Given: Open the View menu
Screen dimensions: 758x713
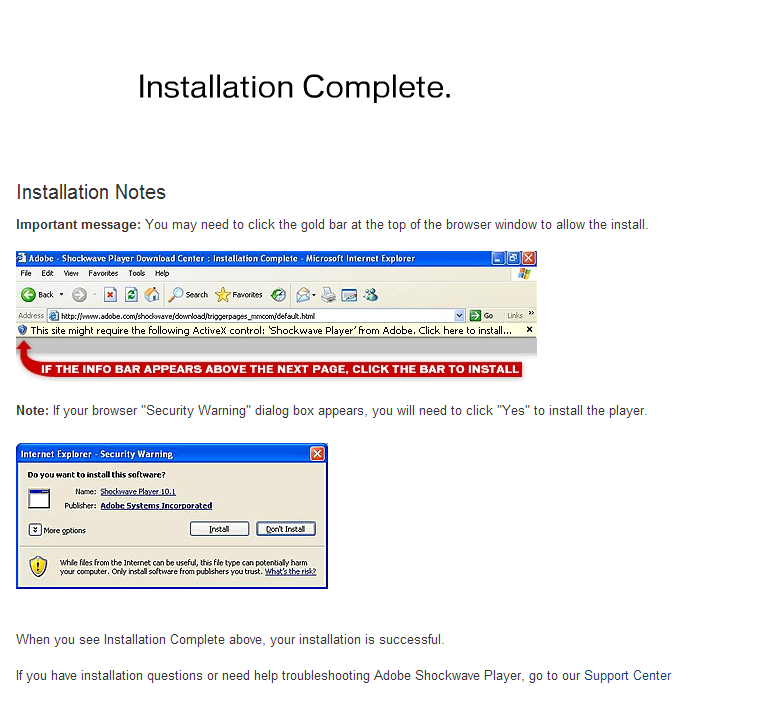Looking at the screenshot, I should click(71, 273).
